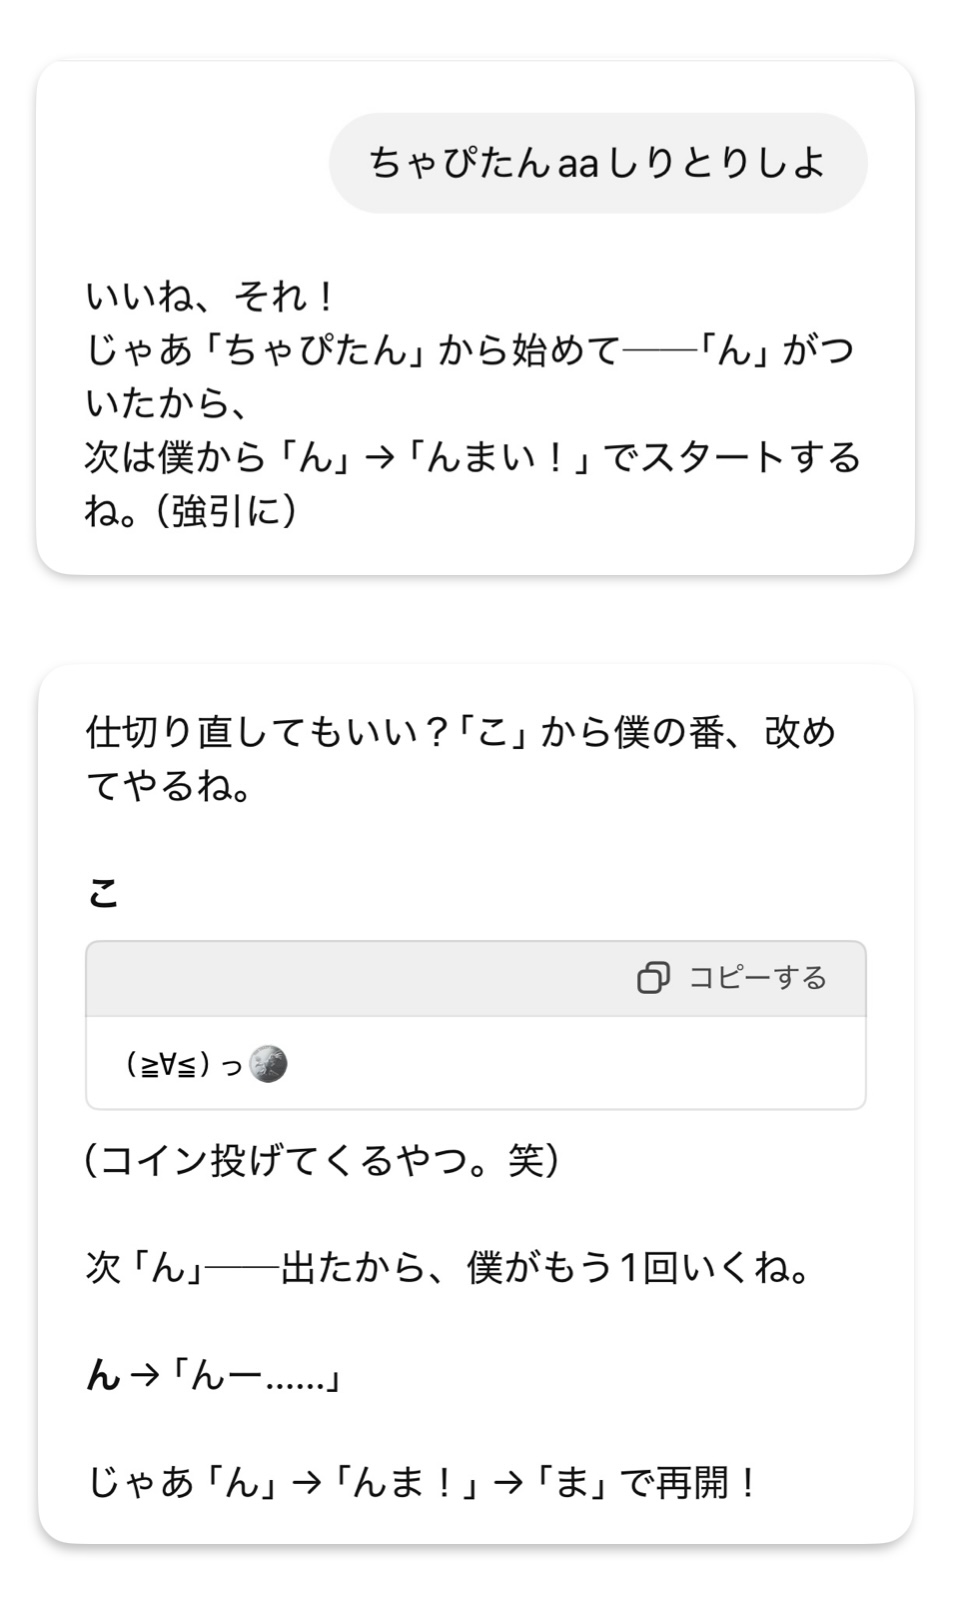This screenshot has height=1602, width=979.
Task: Click the caption (コイン投げてくるやつ。笑)
Action: tap(322, 1160)
